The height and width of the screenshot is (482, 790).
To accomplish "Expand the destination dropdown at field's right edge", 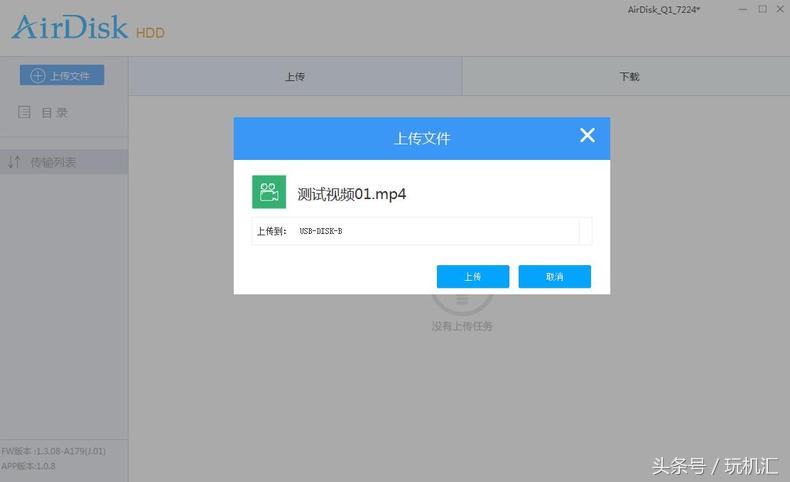I will 586,231.
